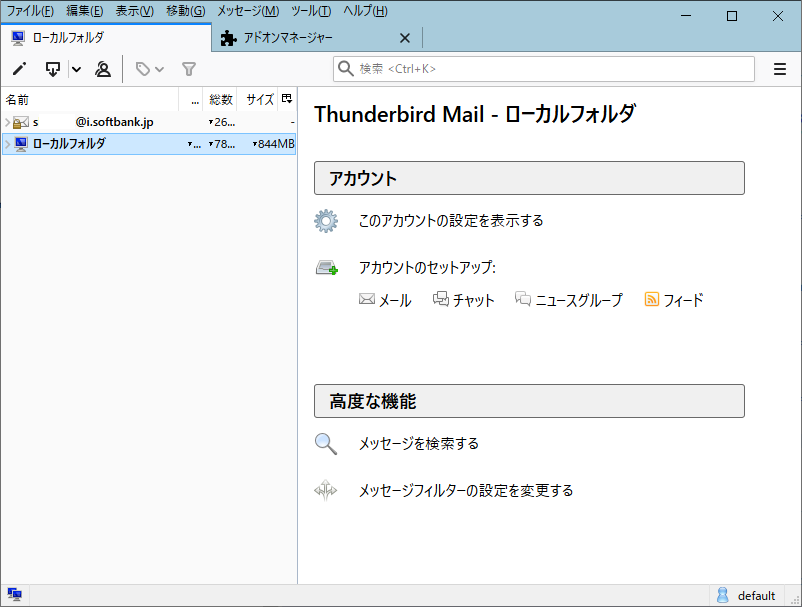Open the column picker icon
Viewport: 802px width, 607px height.
tap(287, 99)
